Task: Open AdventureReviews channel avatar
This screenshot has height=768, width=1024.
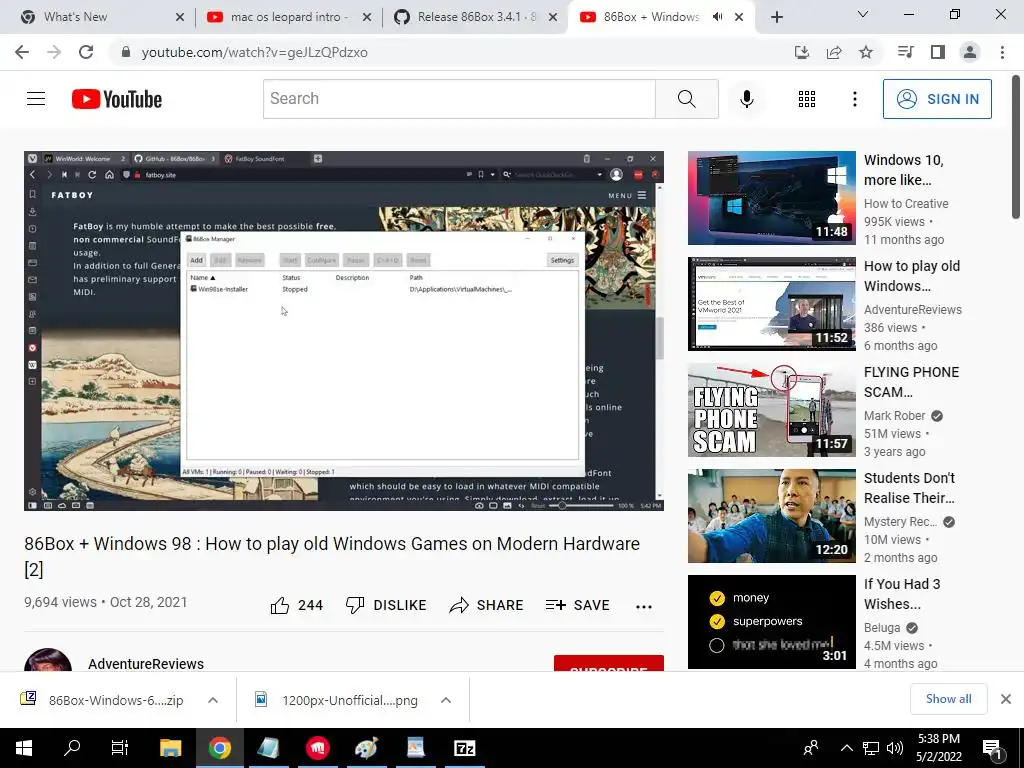Action: coord(48,660)
